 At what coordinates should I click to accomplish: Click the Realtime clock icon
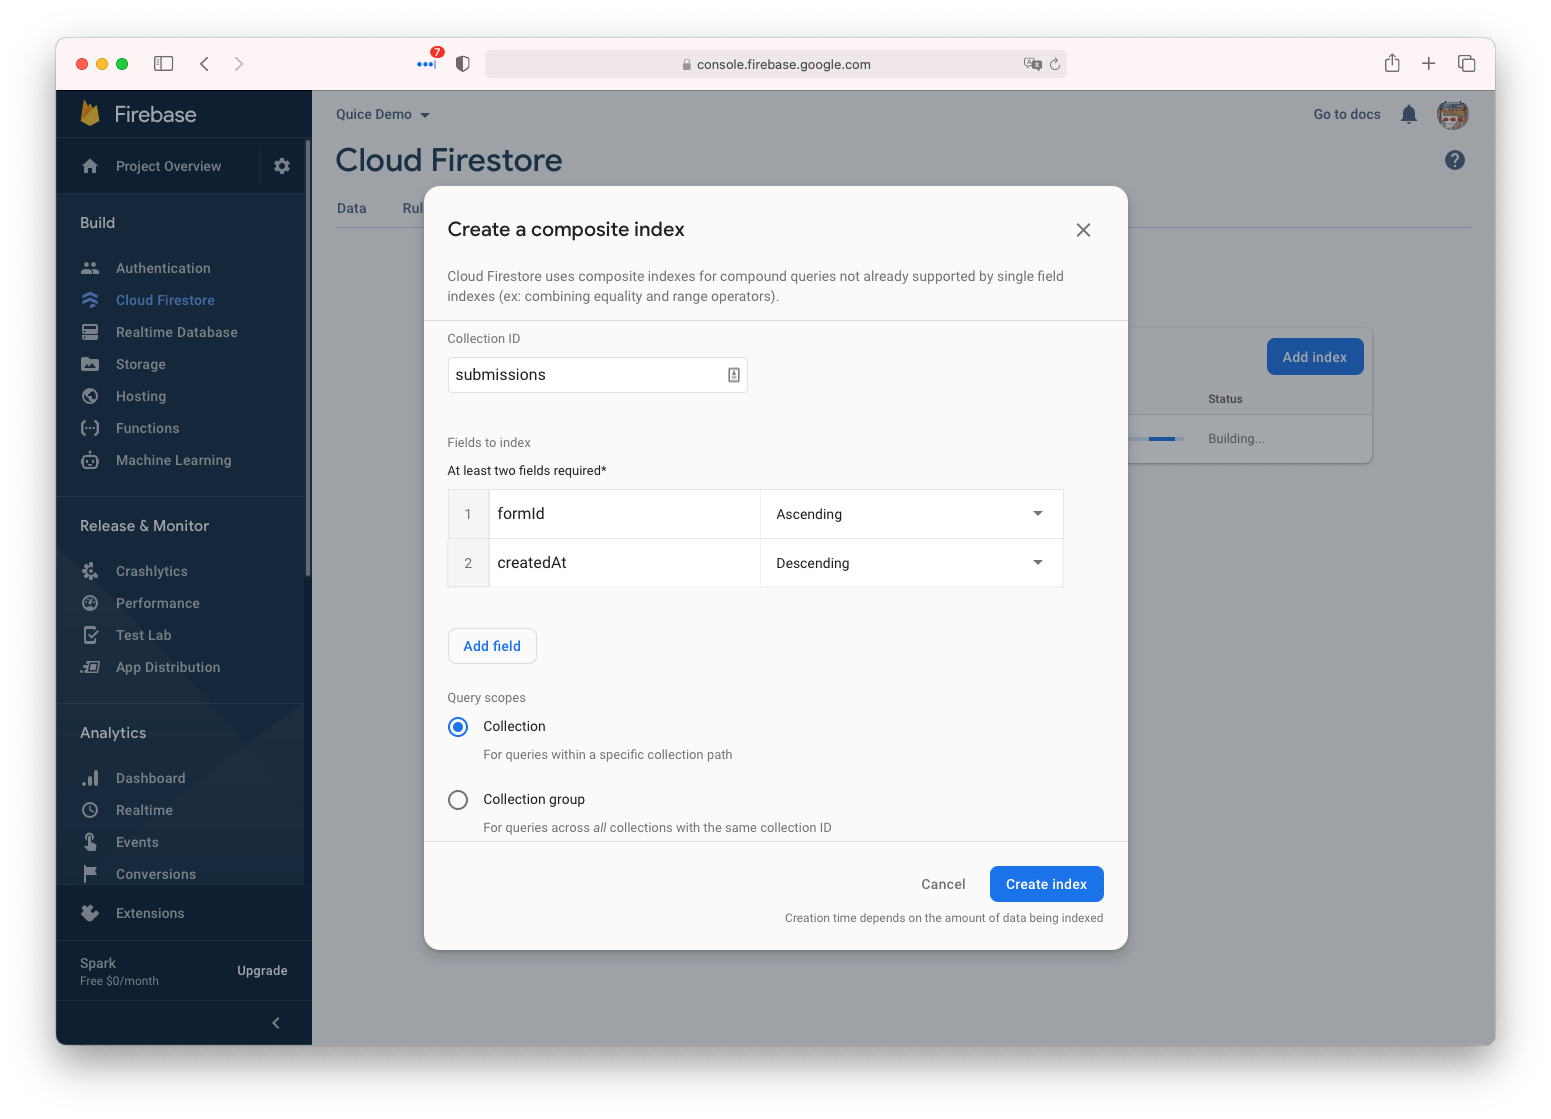coord(90,810)
